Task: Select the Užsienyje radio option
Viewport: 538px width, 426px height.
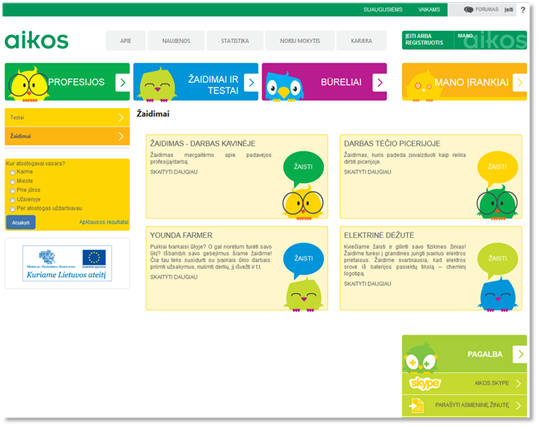Action: tap(12, 200)
